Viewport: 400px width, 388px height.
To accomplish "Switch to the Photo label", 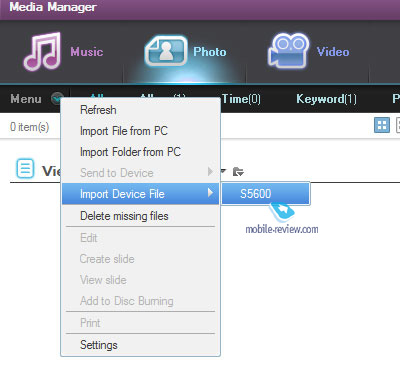I will click(x=210, y=52).
